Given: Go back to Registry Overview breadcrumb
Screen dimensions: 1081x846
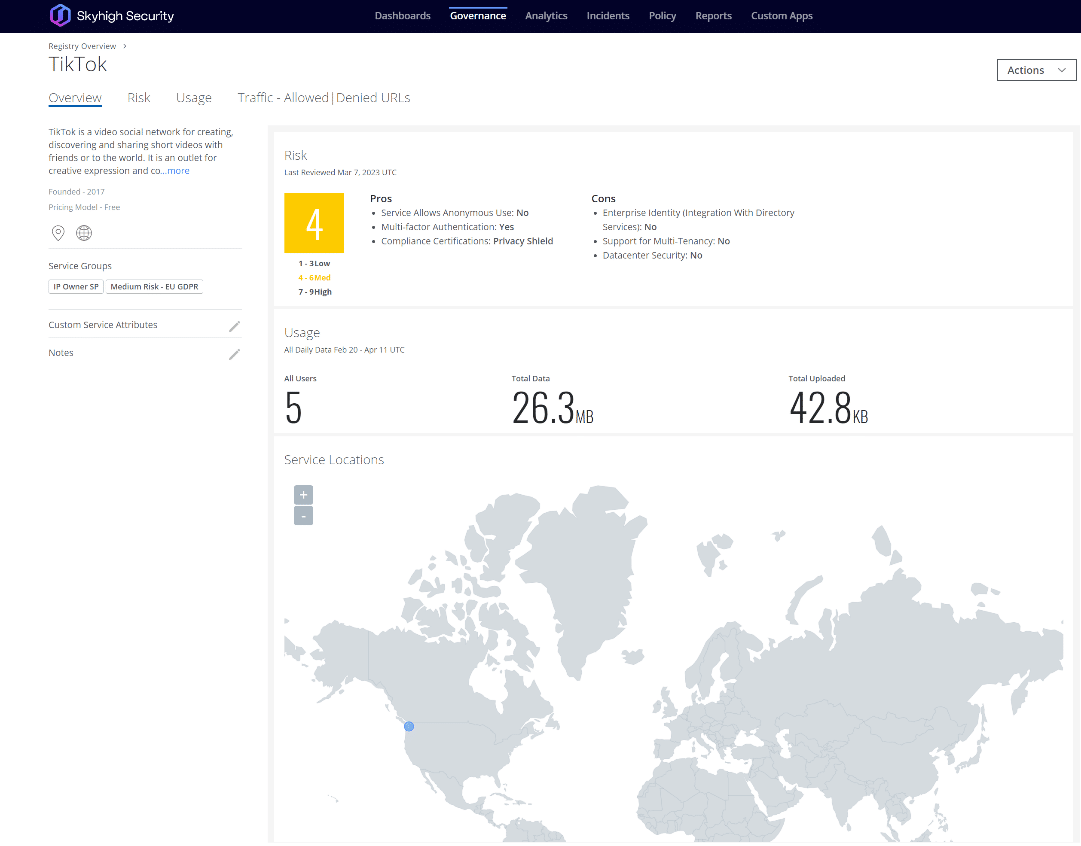Looking at the screenshot, I should (x=82, y=46).
